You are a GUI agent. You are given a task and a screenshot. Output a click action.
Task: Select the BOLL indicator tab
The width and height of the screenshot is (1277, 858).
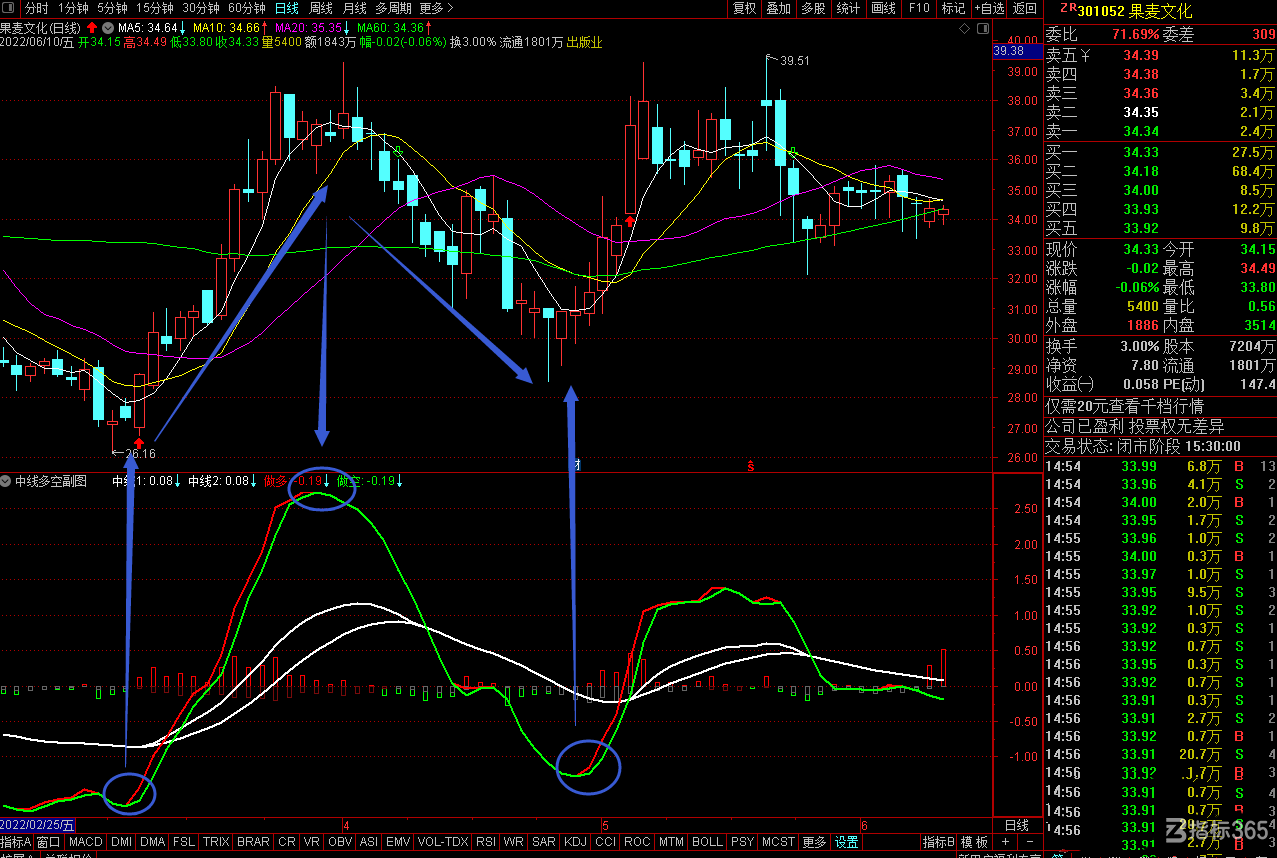[x=707, y=842]
